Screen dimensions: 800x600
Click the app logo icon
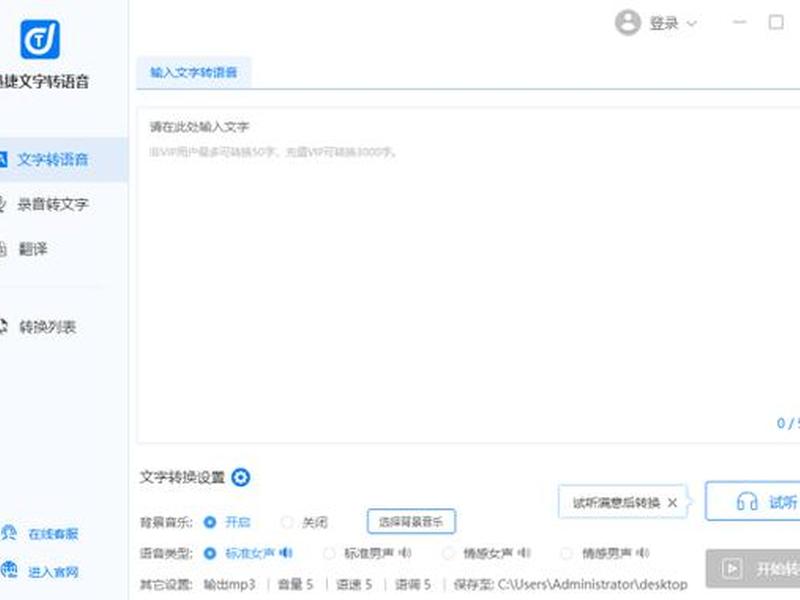40,39
